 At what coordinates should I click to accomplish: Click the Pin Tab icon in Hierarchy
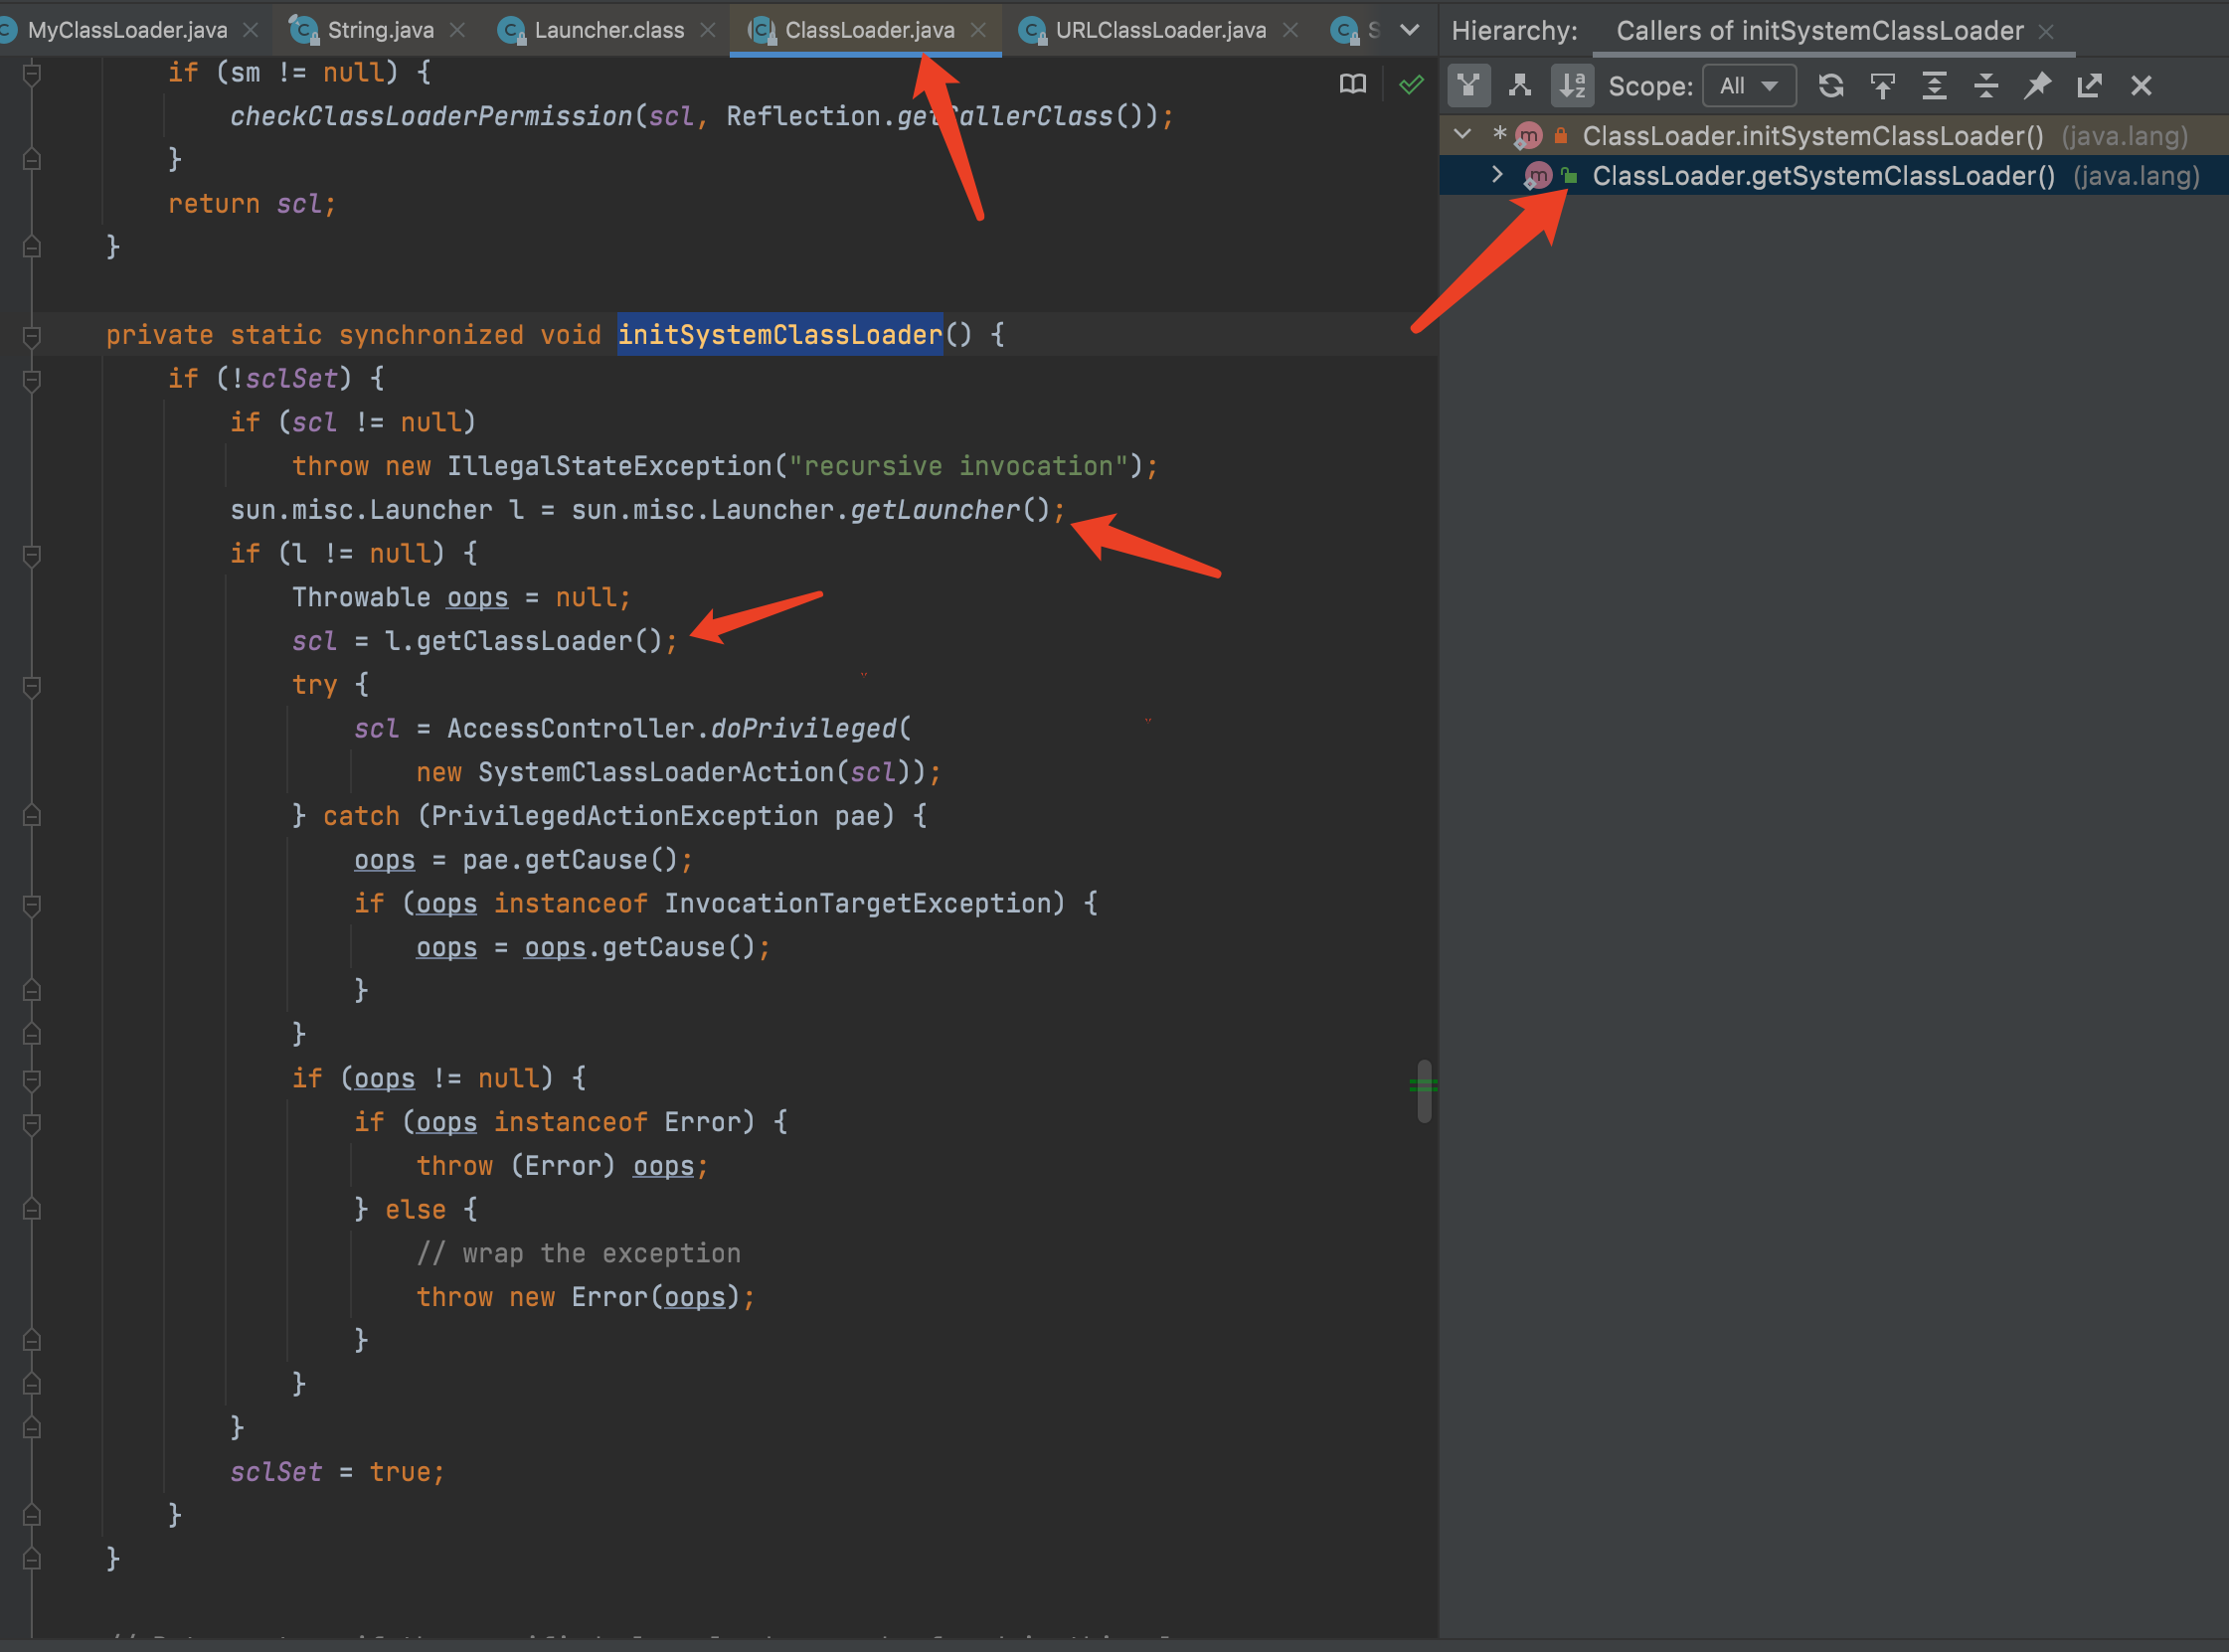2038,86
